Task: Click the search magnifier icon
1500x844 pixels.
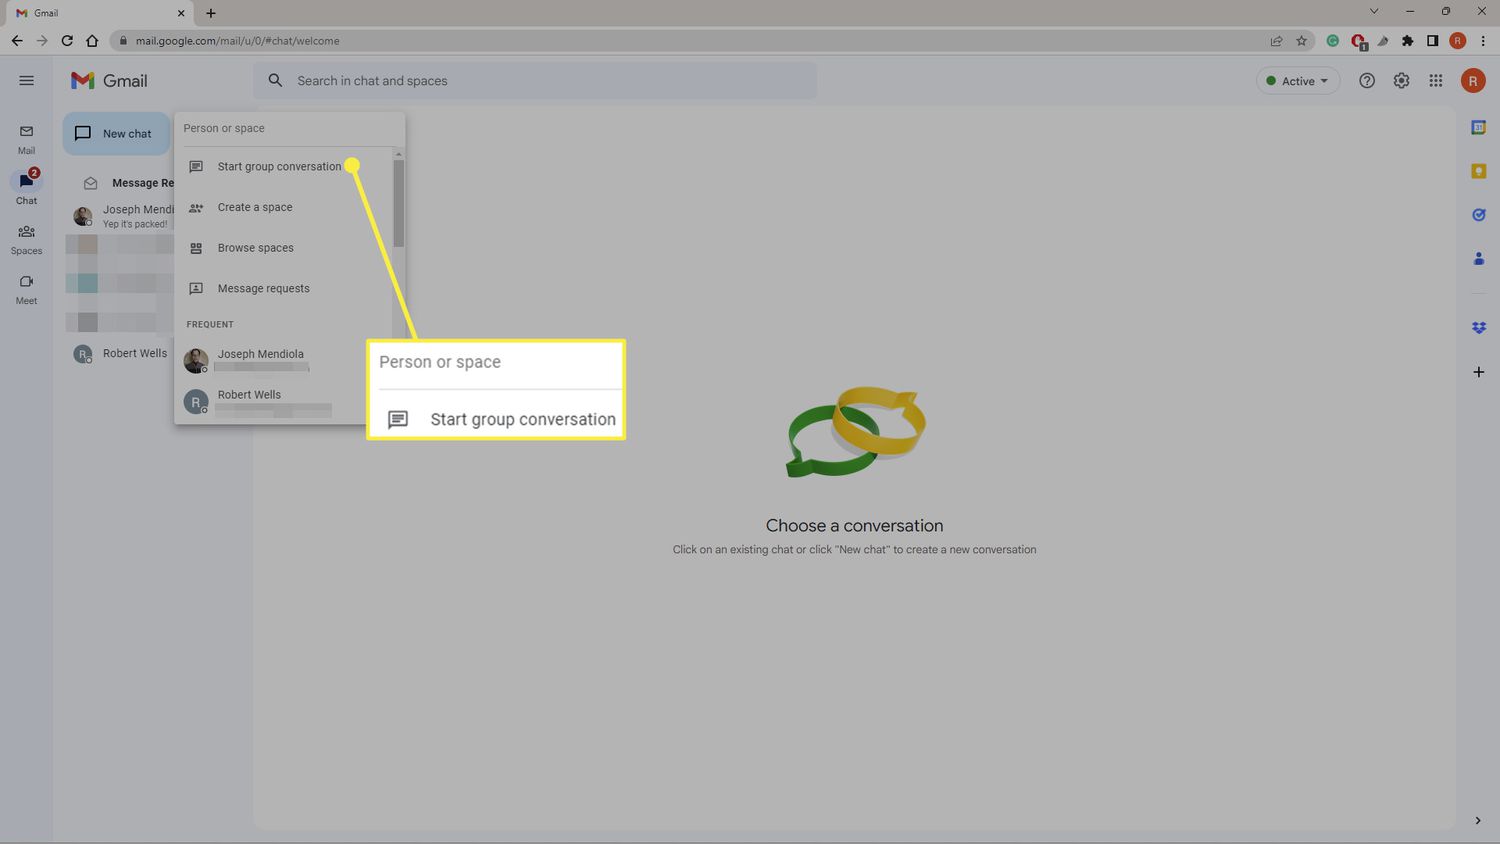Action: (275, 81)
